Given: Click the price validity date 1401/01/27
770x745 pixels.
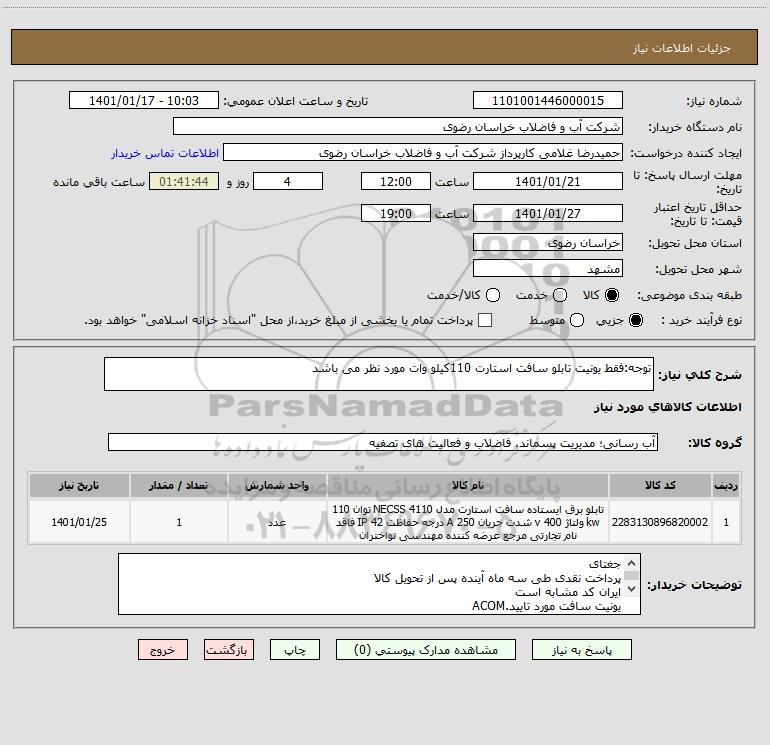Looking at the screenshot, I should point(548,213).
